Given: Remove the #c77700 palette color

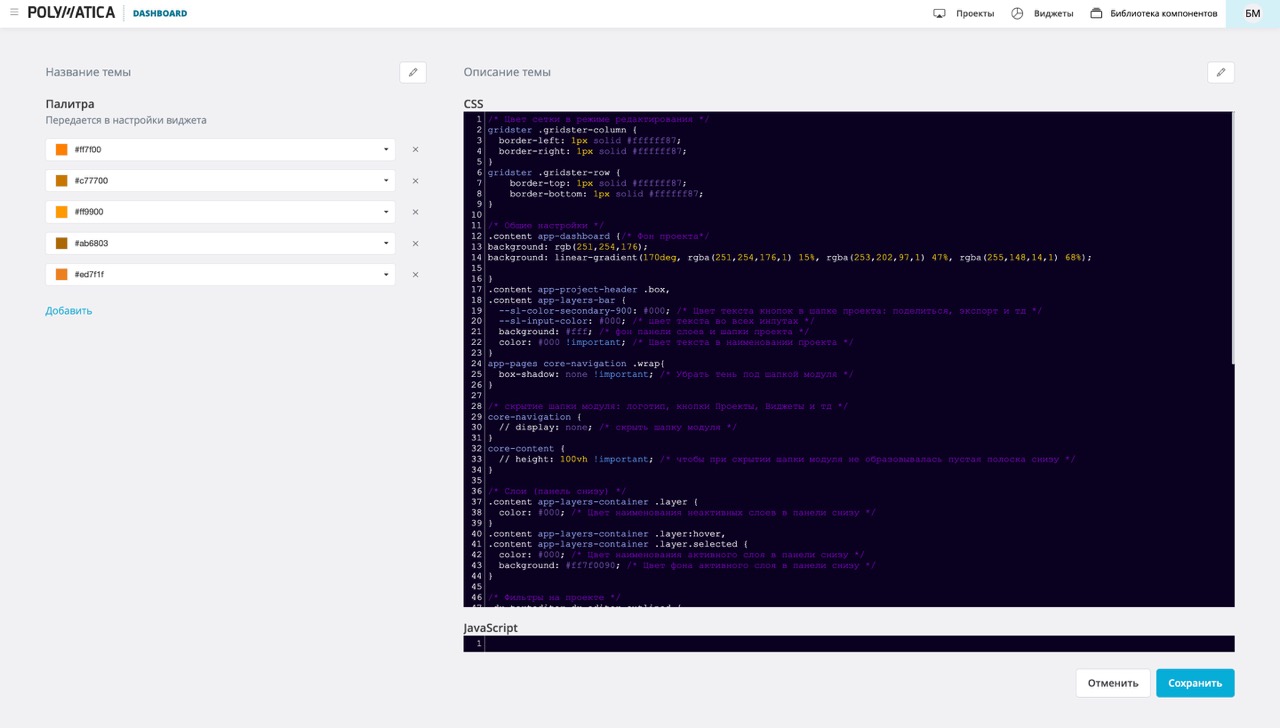Looking at the screenshot, I should (x=416, y=181).
